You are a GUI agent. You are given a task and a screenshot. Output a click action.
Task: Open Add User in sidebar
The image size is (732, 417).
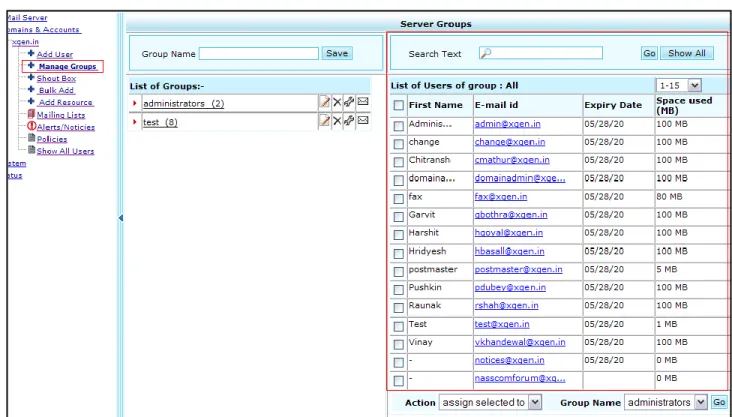tap(55, 54)
